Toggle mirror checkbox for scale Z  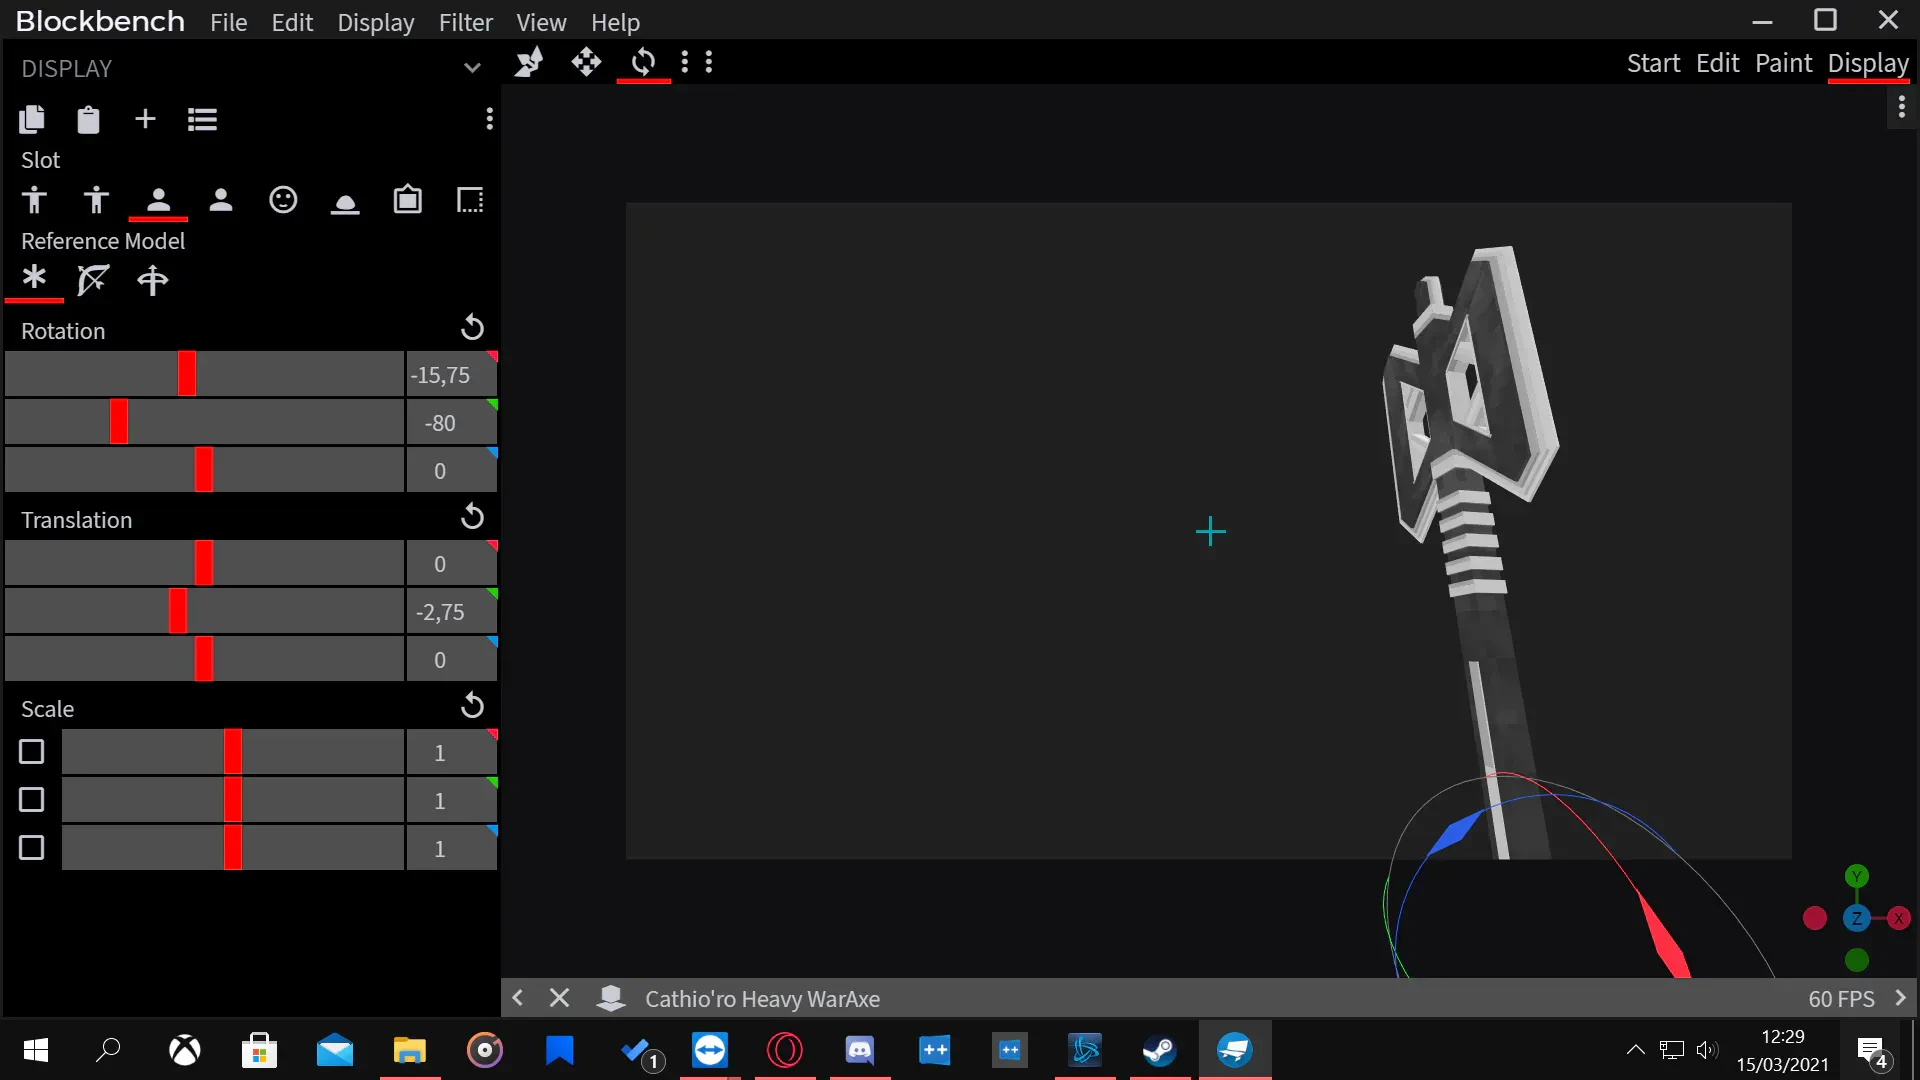[x=32, y=848]
